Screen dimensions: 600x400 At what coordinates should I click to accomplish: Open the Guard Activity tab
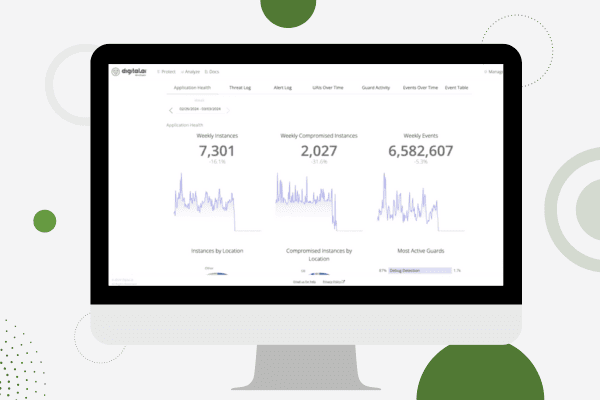376,88
